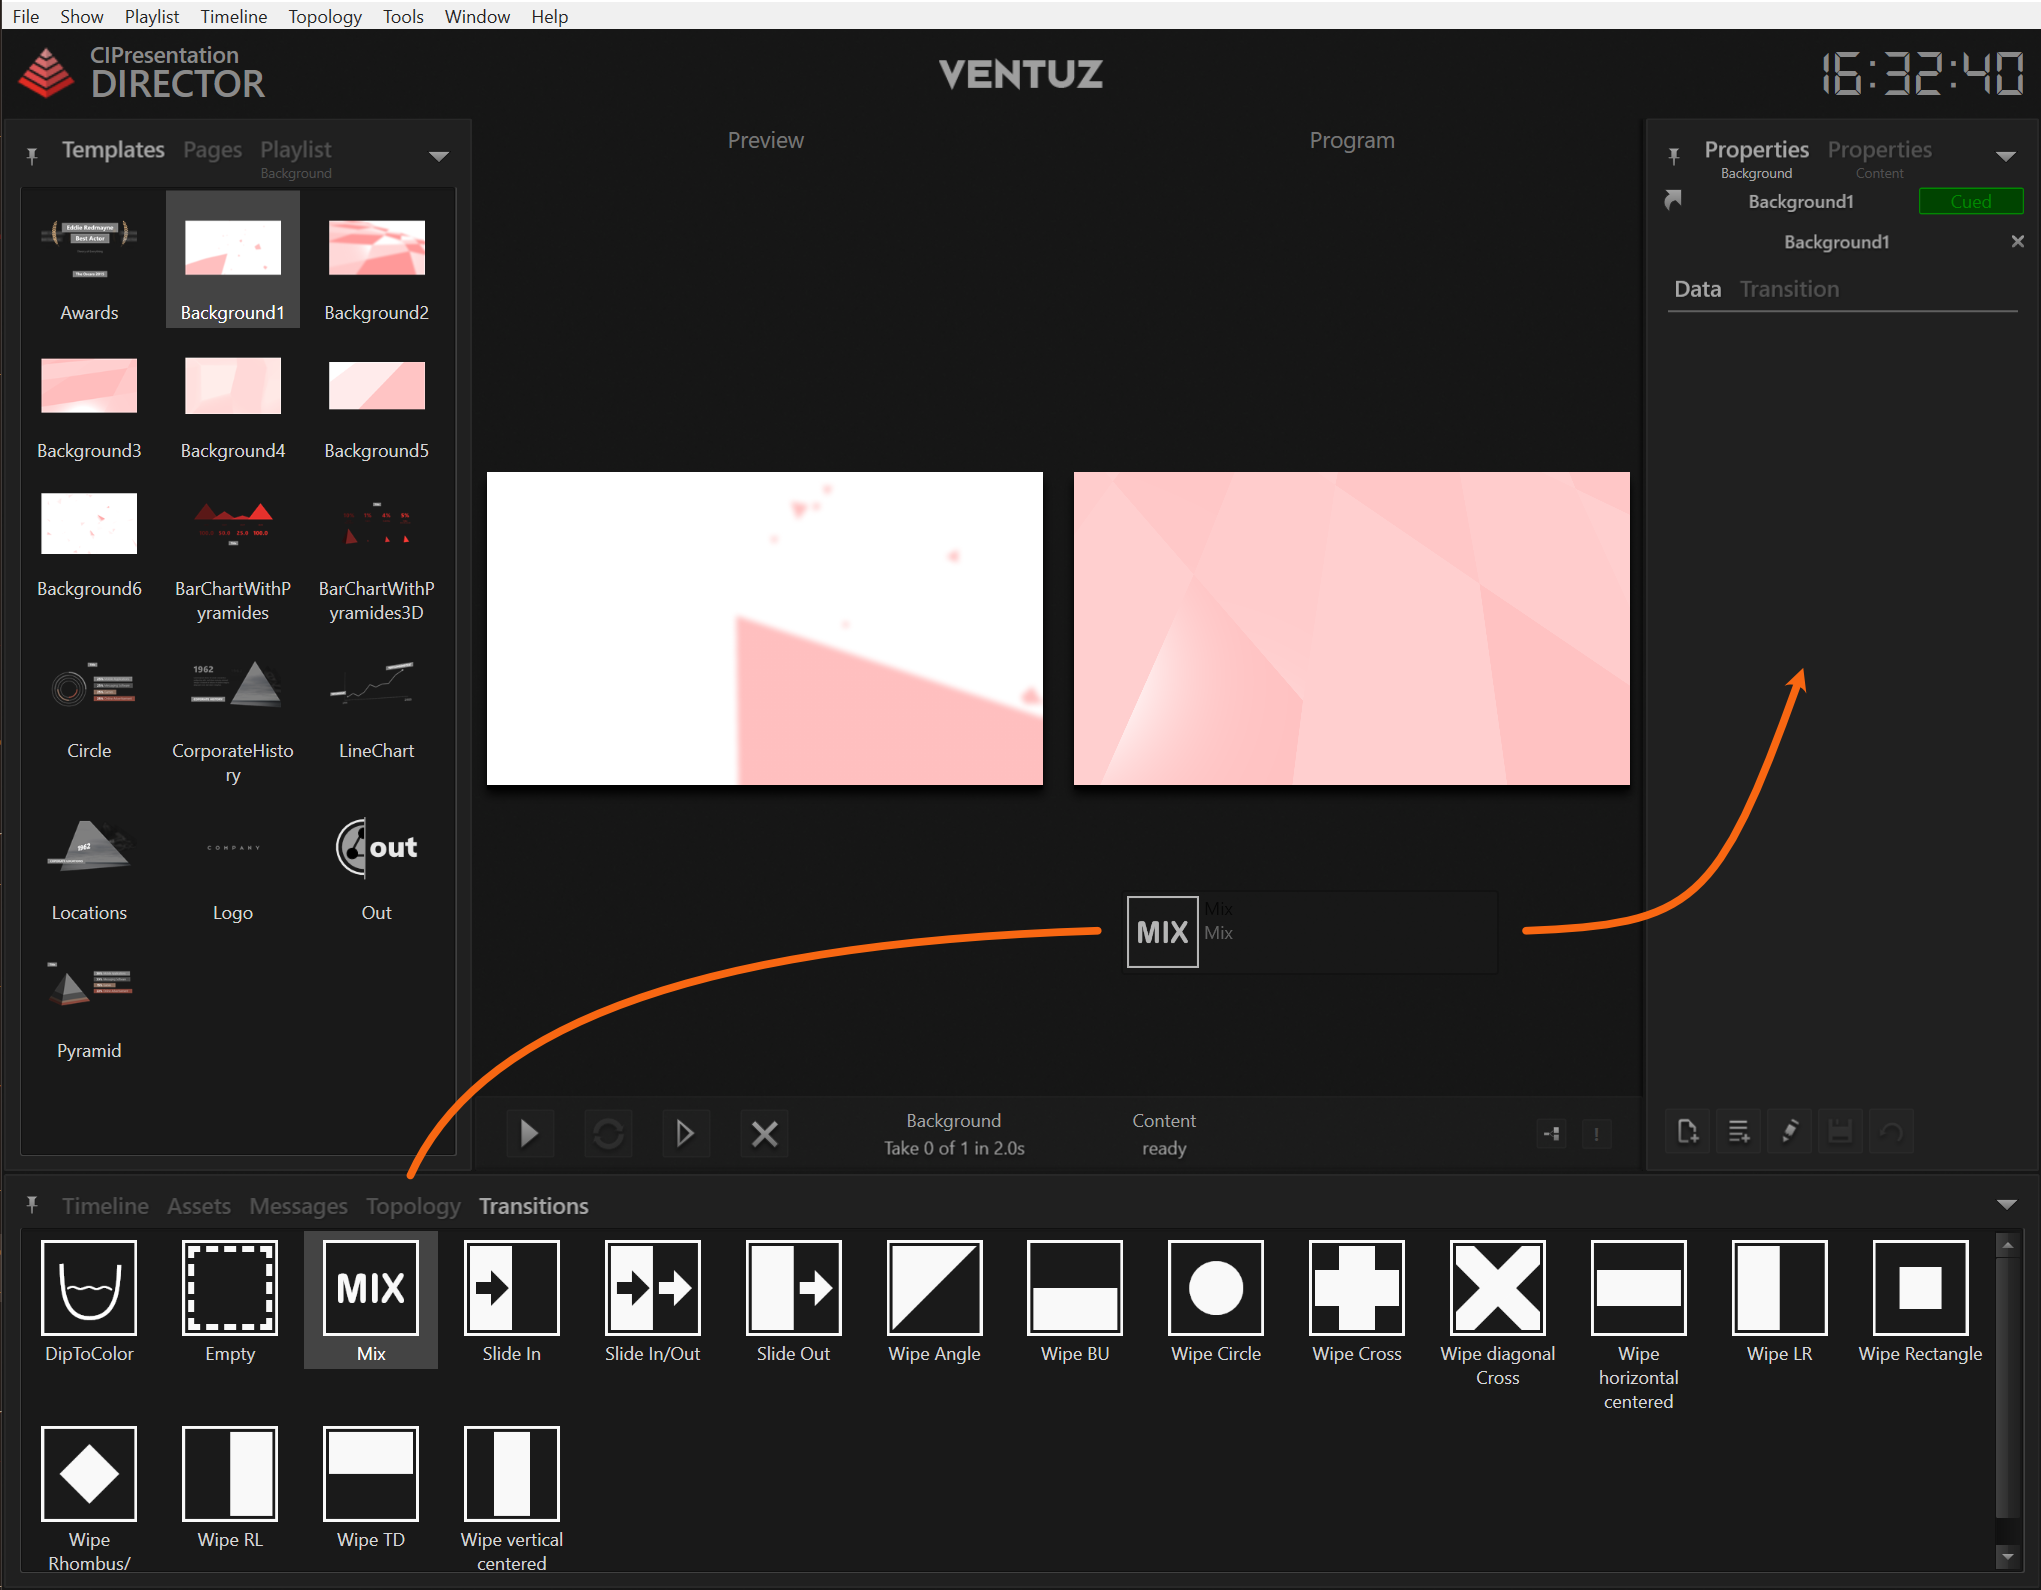Click the add to playlist icon
The height and width of the screenshot is (1590, 2041).
point(1739,1132)
